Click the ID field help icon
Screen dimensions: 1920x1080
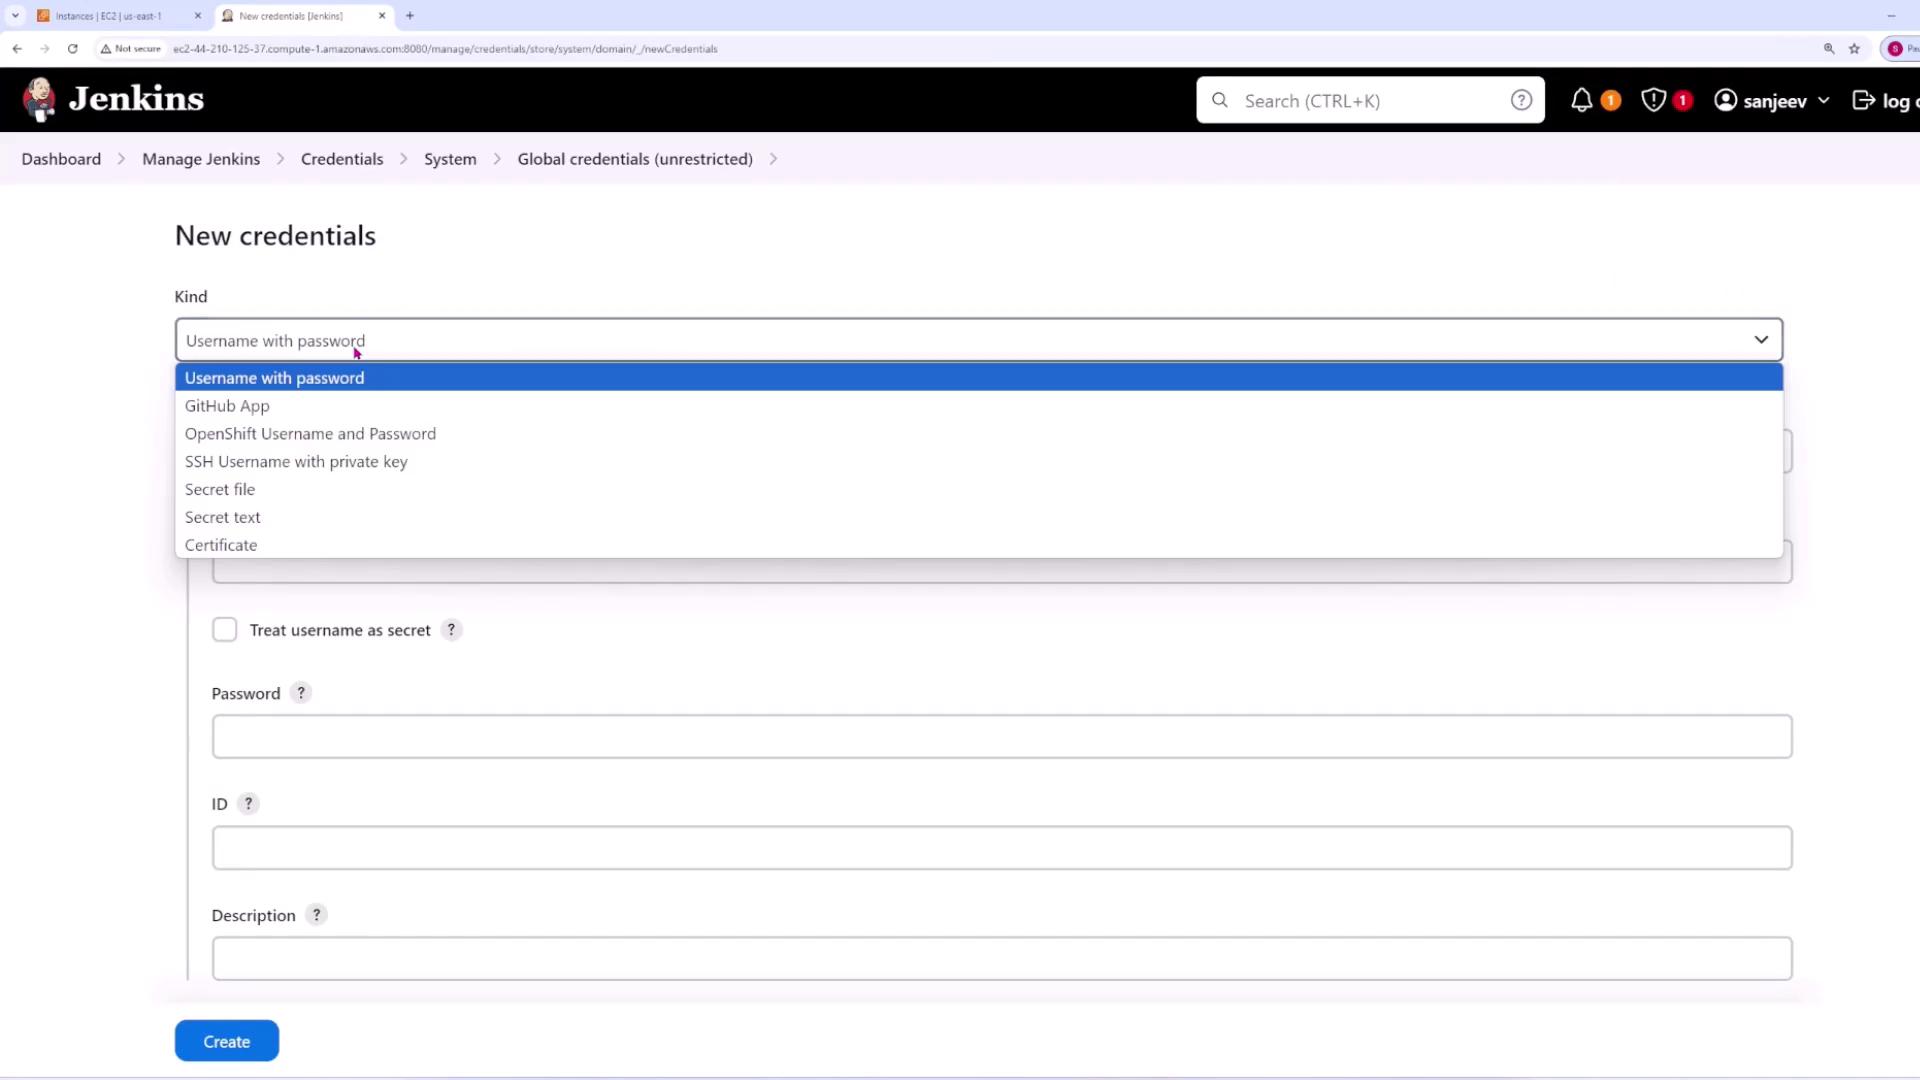249,804
